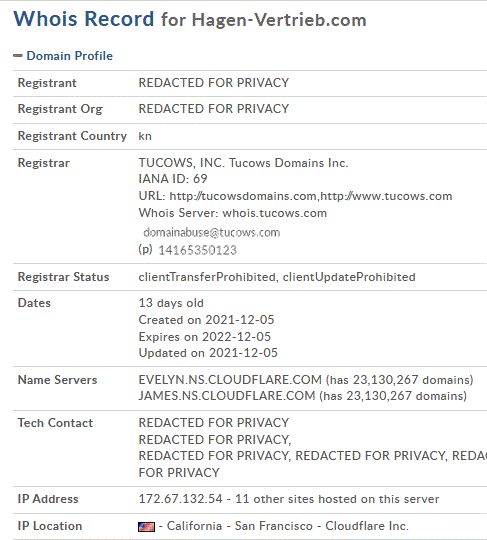This screenshot has height=540, width=487.
Task: Click the Registrant Org value text
Action: pos(214,109)
